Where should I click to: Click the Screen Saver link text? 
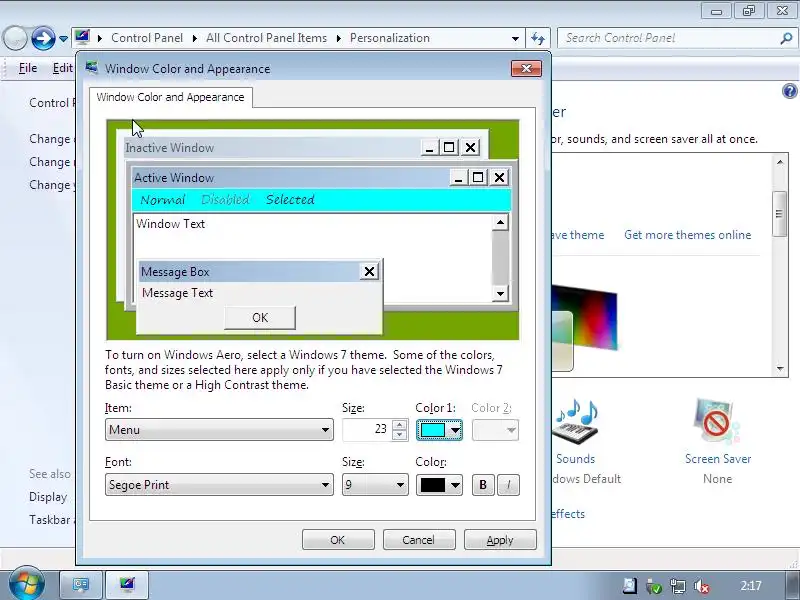click(717, 459)
